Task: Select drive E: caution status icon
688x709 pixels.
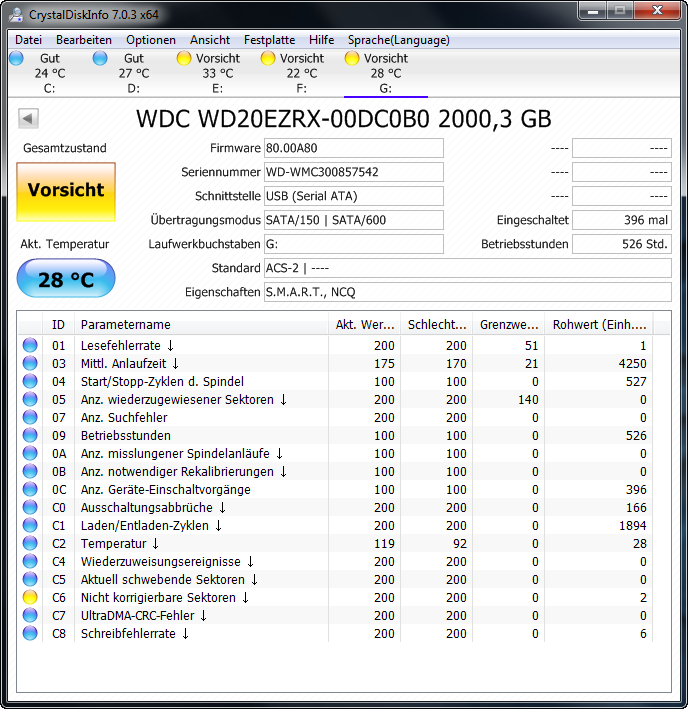Action: (x=184, y=58)
